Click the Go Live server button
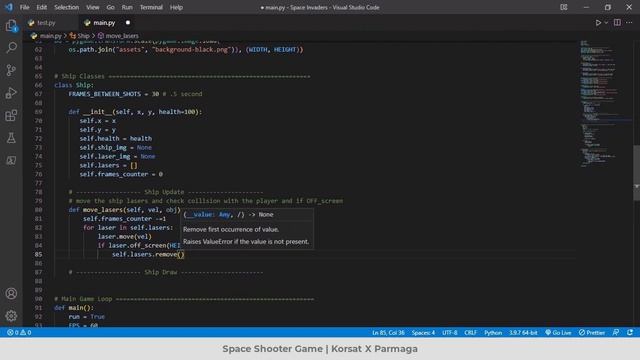Screen dimensions: 640x360 coord(558,333)
